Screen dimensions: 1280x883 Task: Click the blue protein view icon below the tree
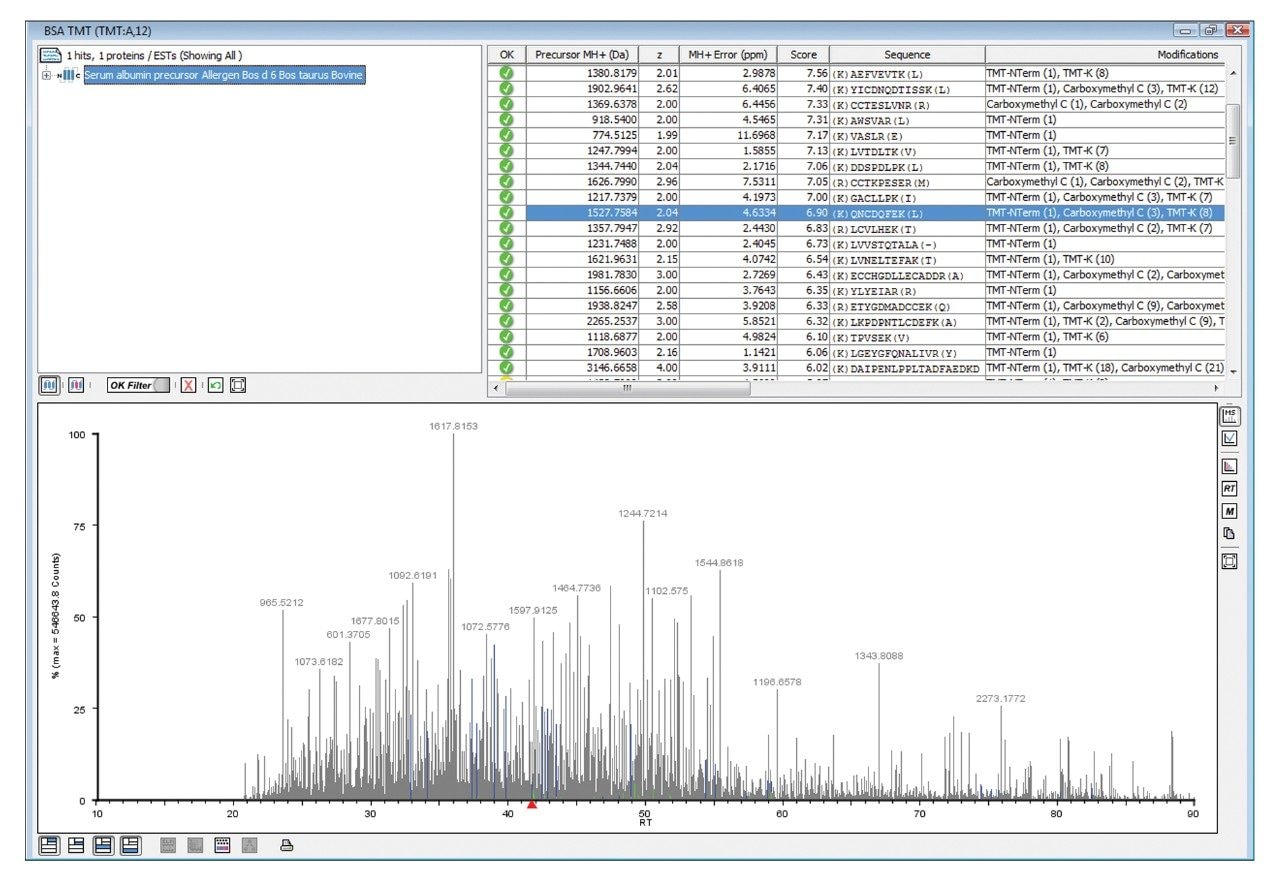(49, 385)
